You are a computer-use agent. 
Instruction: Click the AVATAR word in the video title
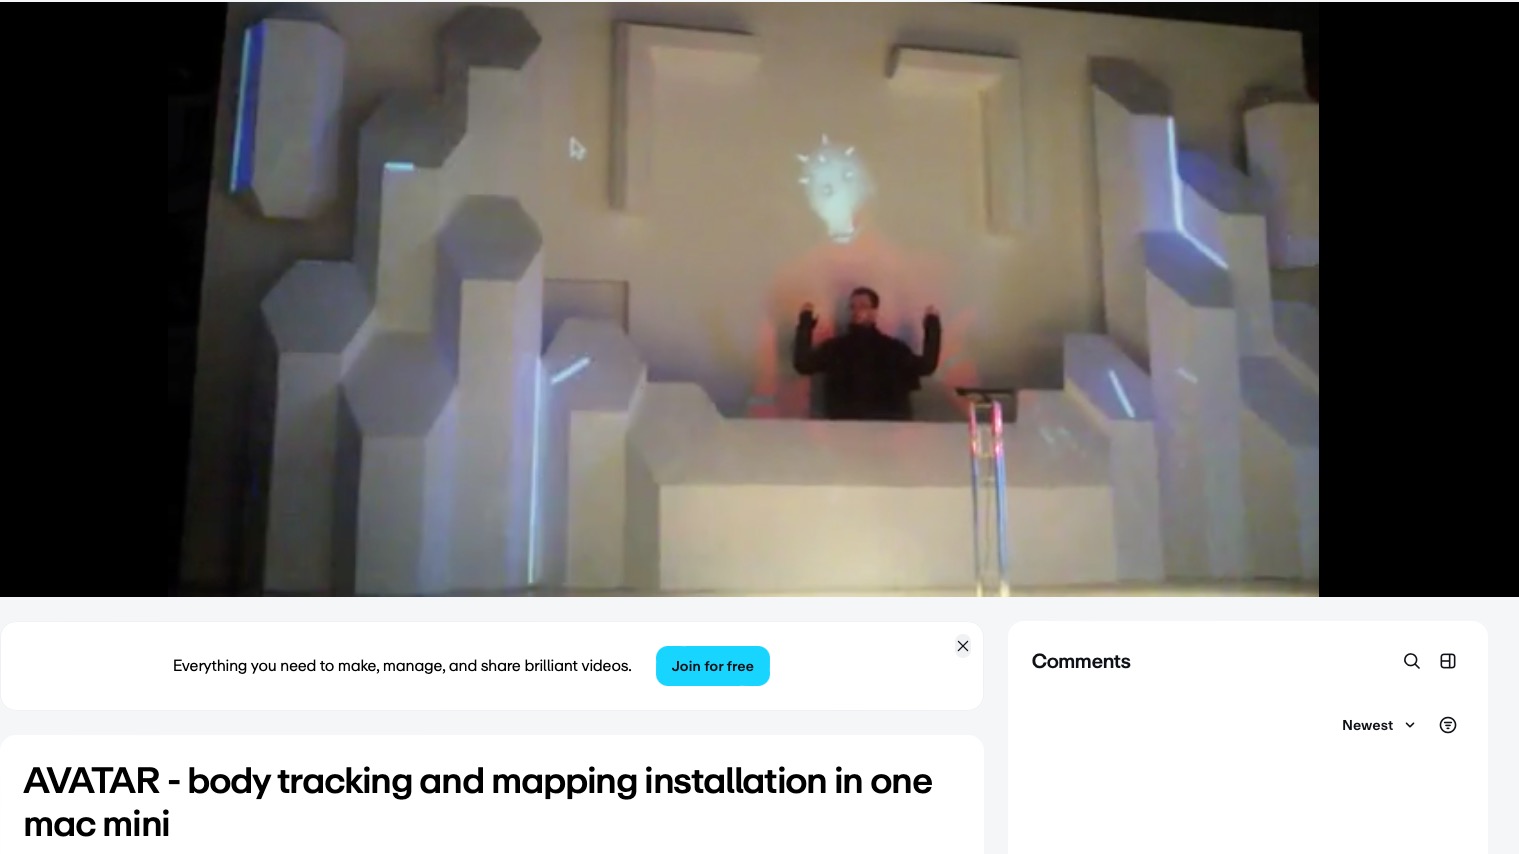click(x=91, y=781)
